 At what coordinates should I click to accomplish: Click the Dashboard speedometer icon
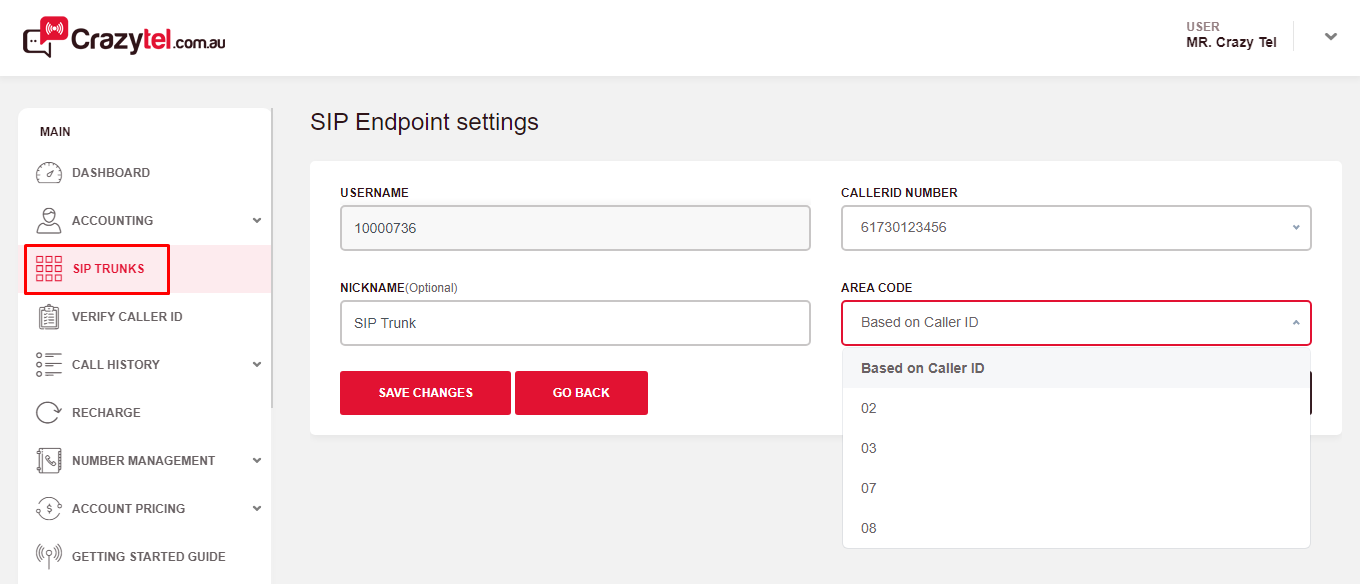pyautogui.click(x=49, y=173)
